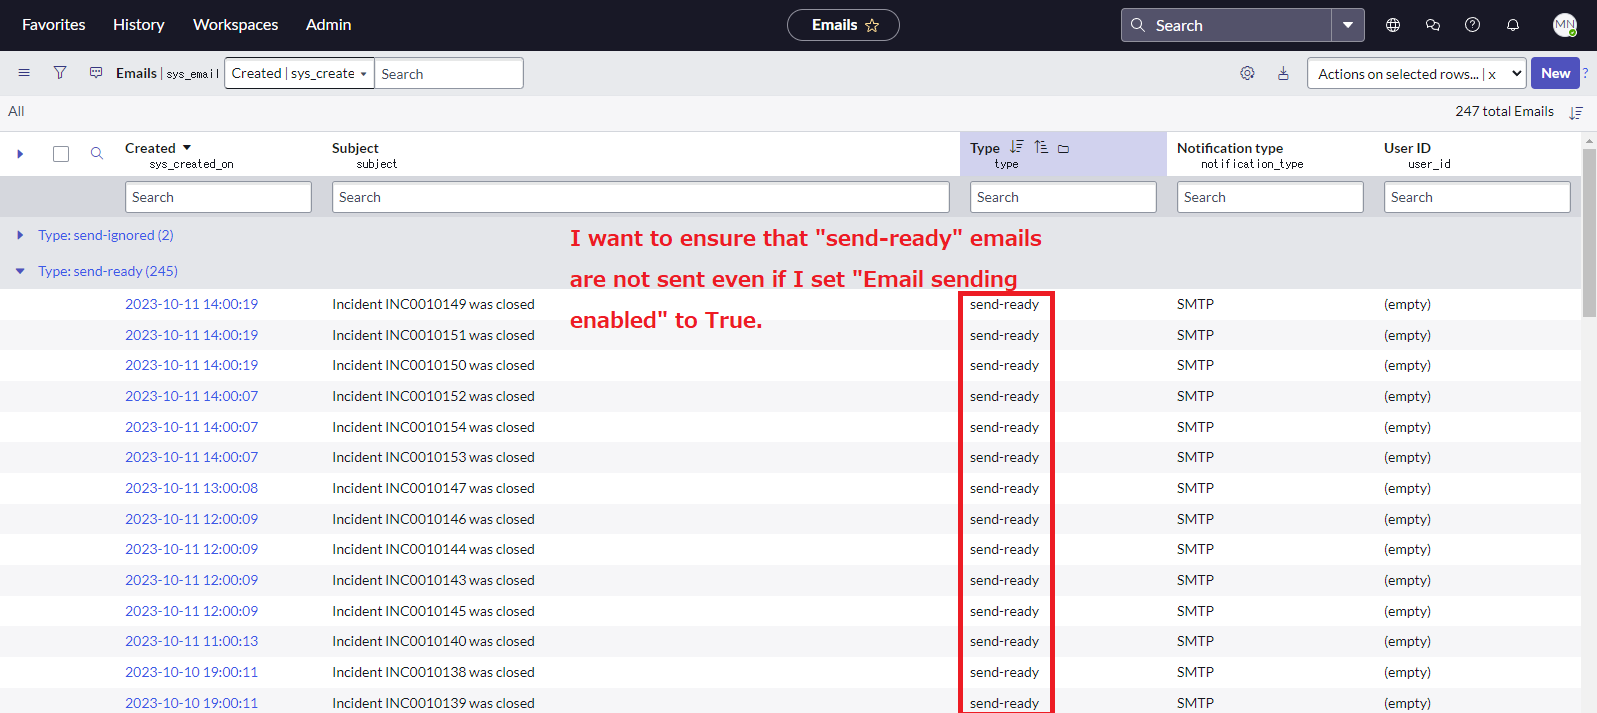
Task: Click the vertical scrollbar of the list
Action: tap(1589, 233)
